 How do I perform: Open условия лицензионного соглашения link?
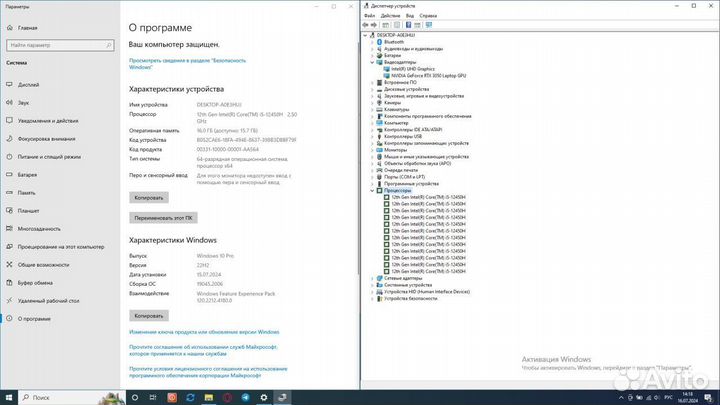coord(208,372)
